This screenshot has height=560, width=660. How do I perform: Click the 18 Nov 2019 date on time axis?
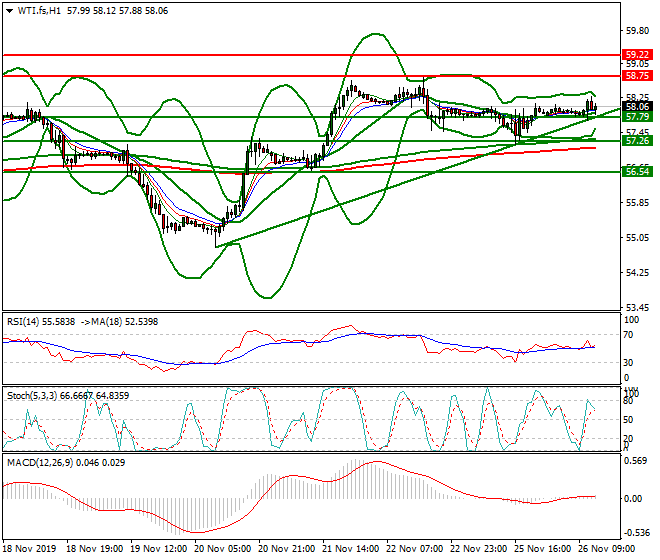[30, 549]
